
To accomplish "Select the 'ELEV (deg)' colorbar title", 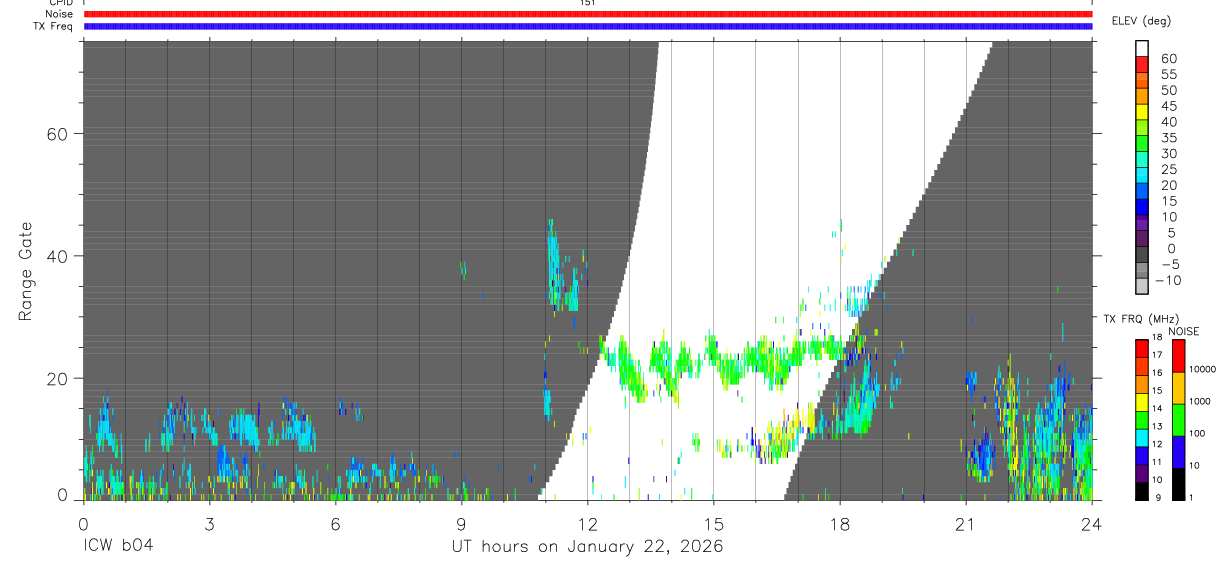I will click(1141, 21).
